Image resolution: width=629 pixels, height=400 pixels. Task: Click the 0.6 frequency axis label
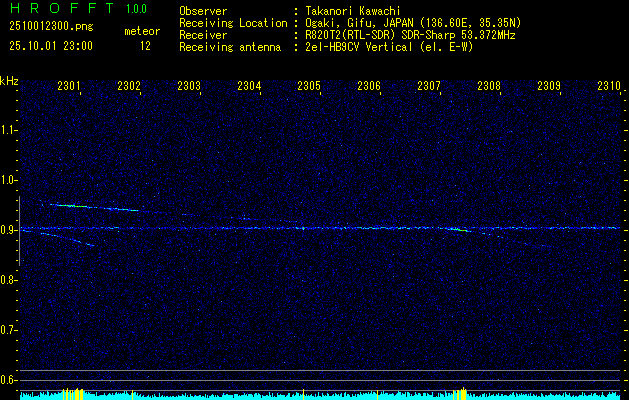[x=9, y=379]
